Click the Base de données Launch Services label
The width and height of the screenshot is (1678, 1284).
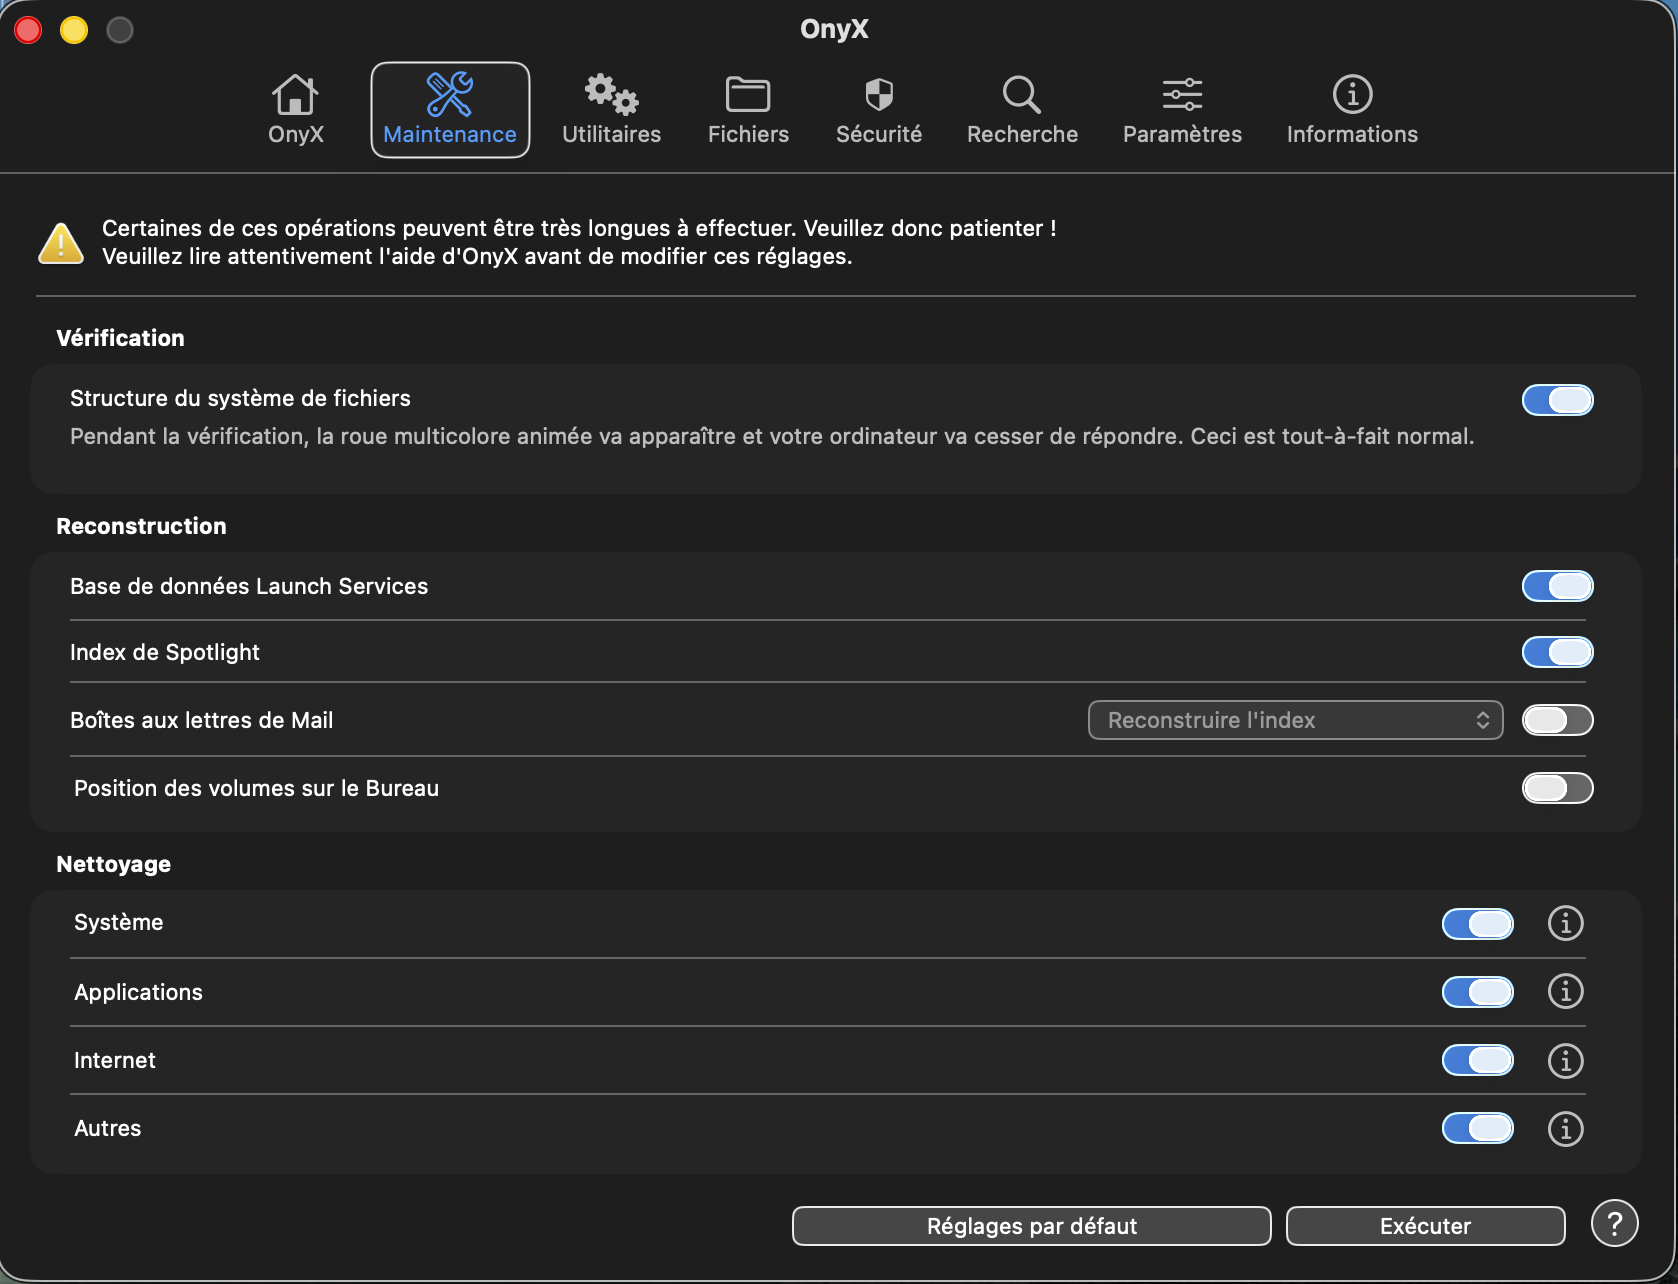click(x=249, y=586)
